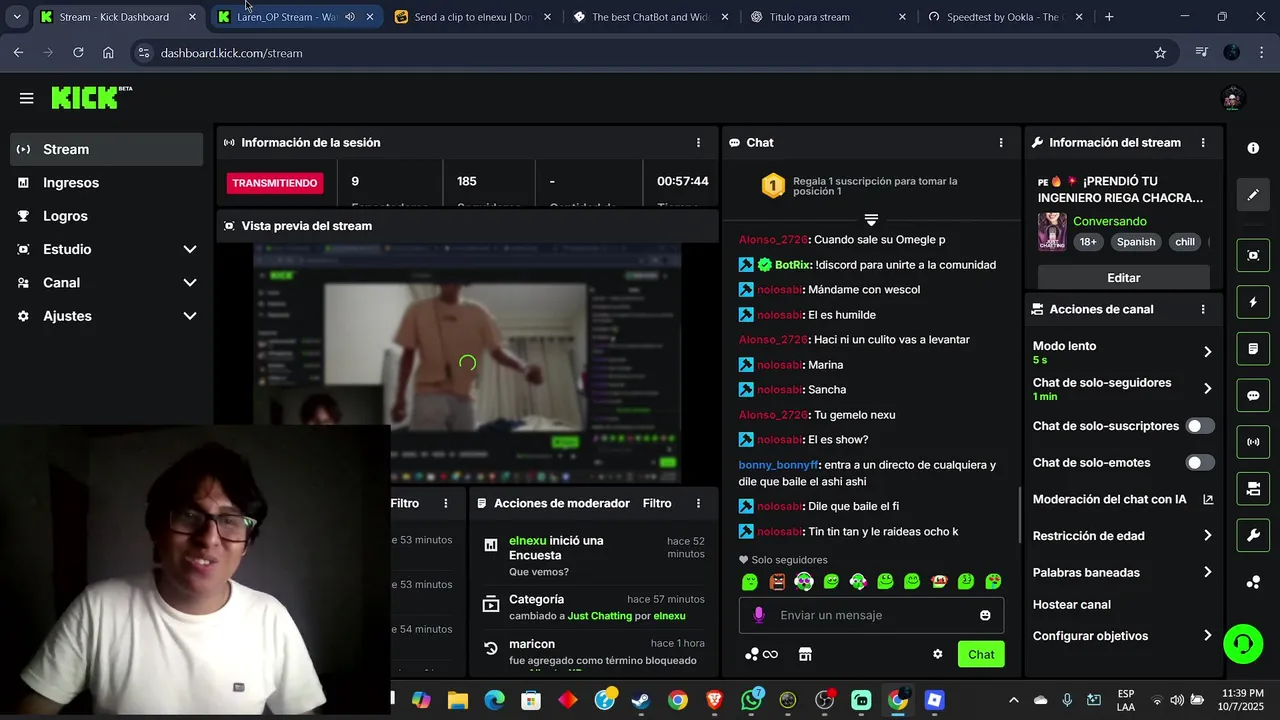Open Chat panel three-dot menu
The height and width of the screenshot is (720, 1280).
click(x=1001, y=143)
